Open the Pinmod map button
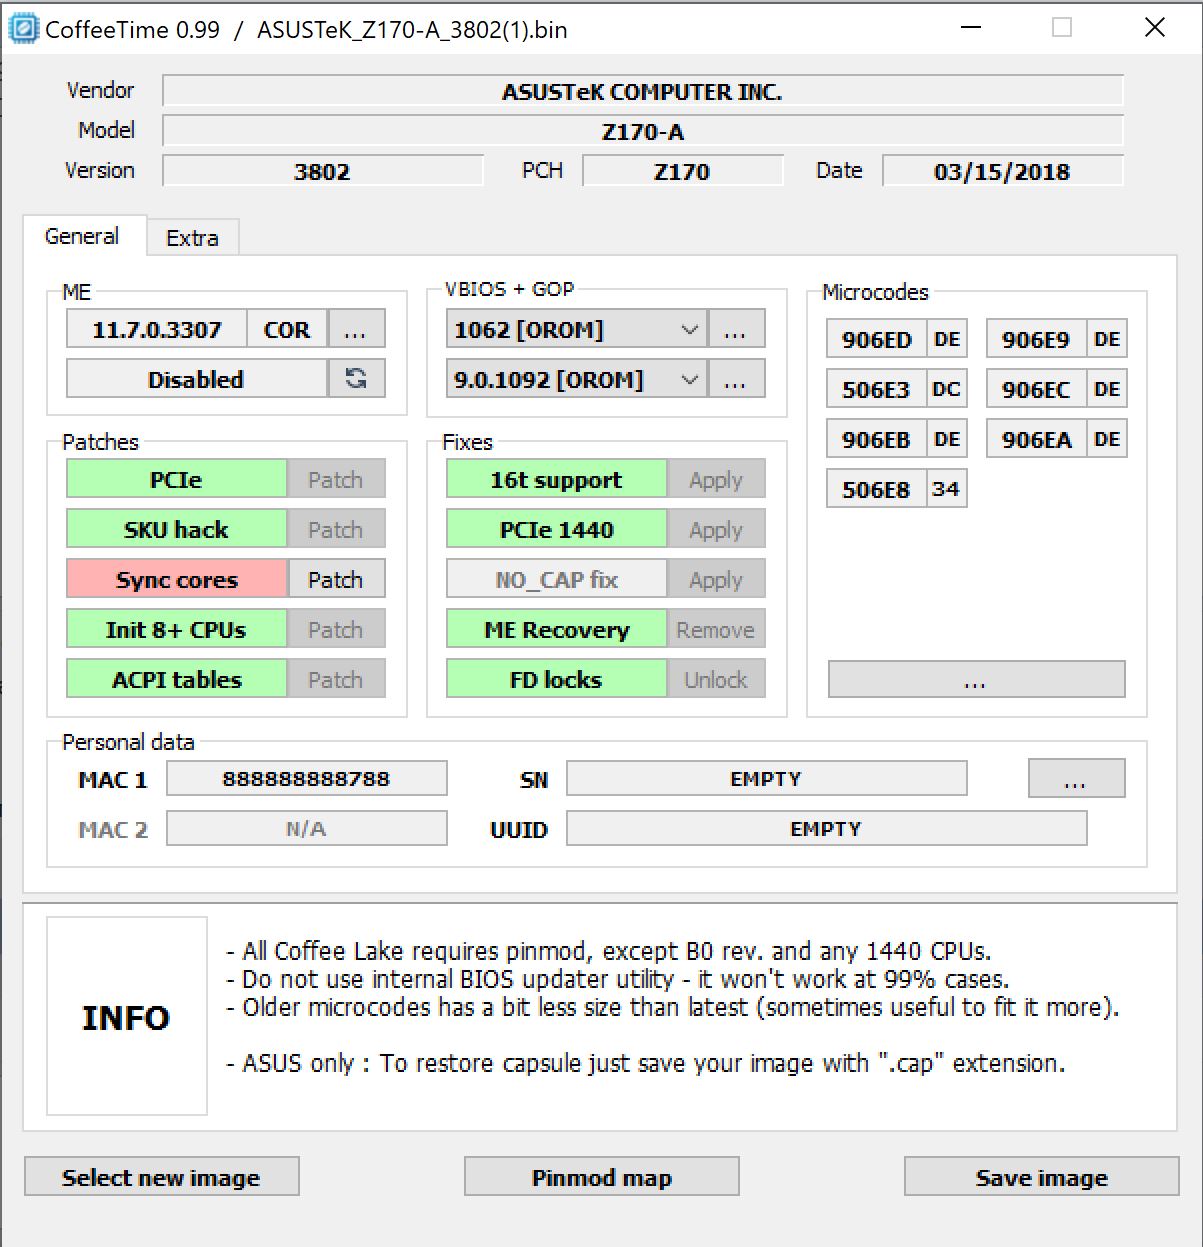 tap(602, 1177)
